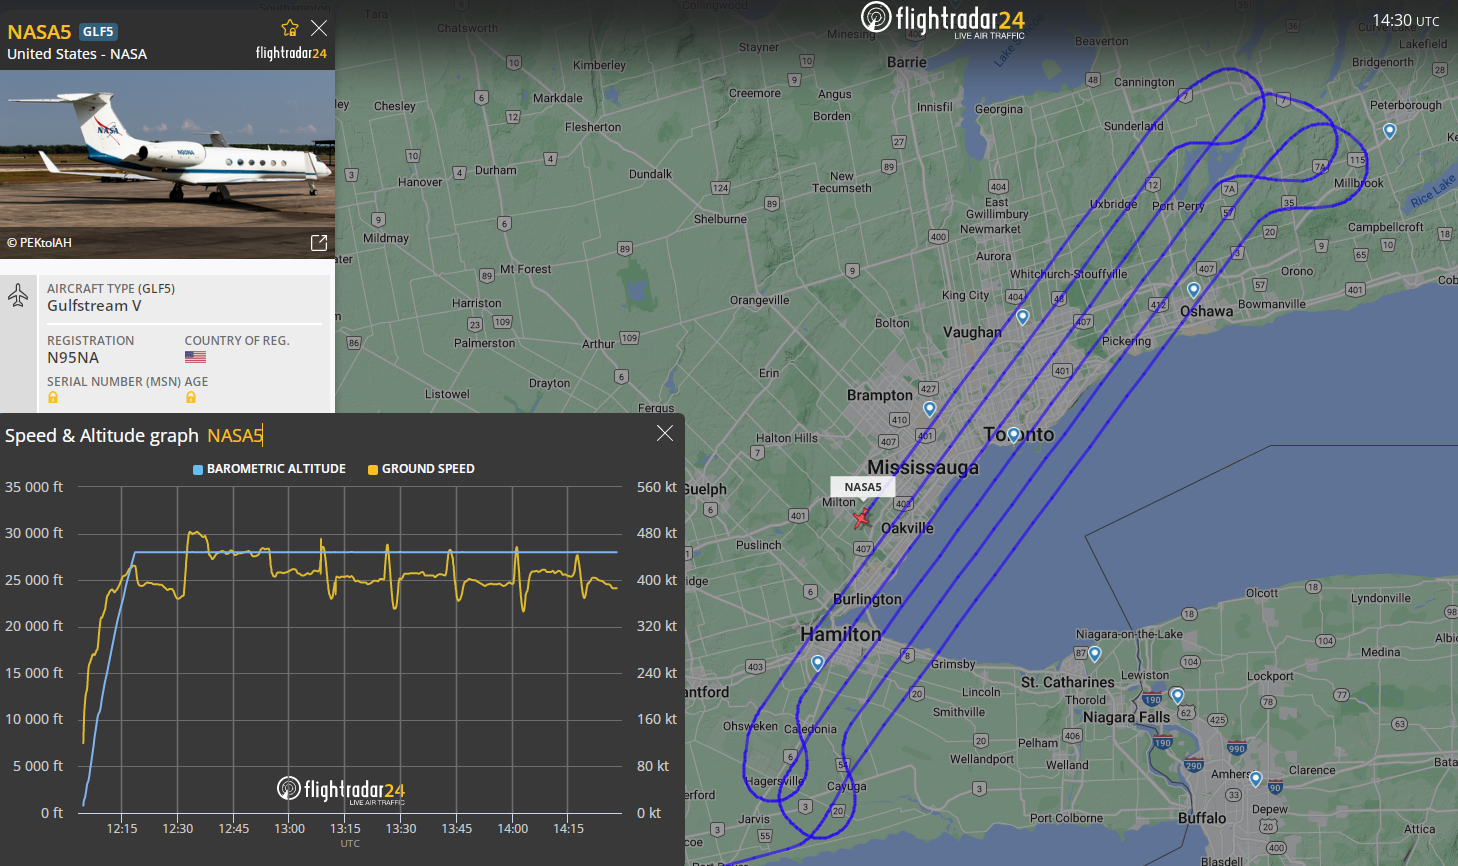Open the aircraft photo in external link

[x=319, y=243]
